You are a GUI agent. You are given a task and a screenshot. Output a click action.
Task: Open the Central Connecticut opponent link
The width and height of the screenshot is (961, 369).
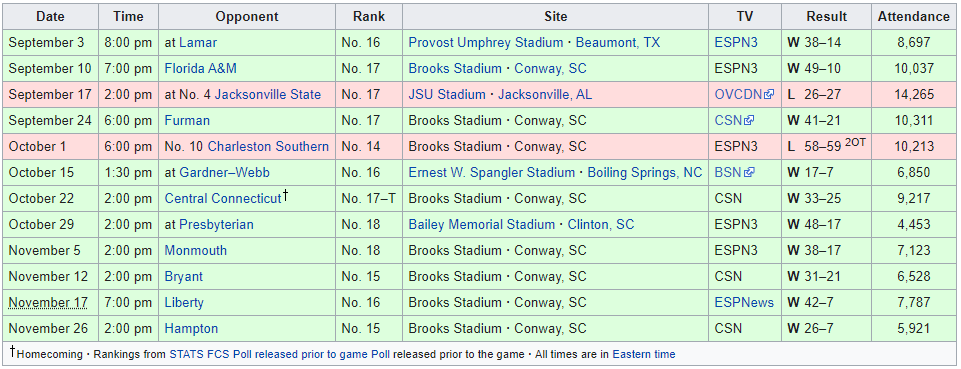(222, 199)
